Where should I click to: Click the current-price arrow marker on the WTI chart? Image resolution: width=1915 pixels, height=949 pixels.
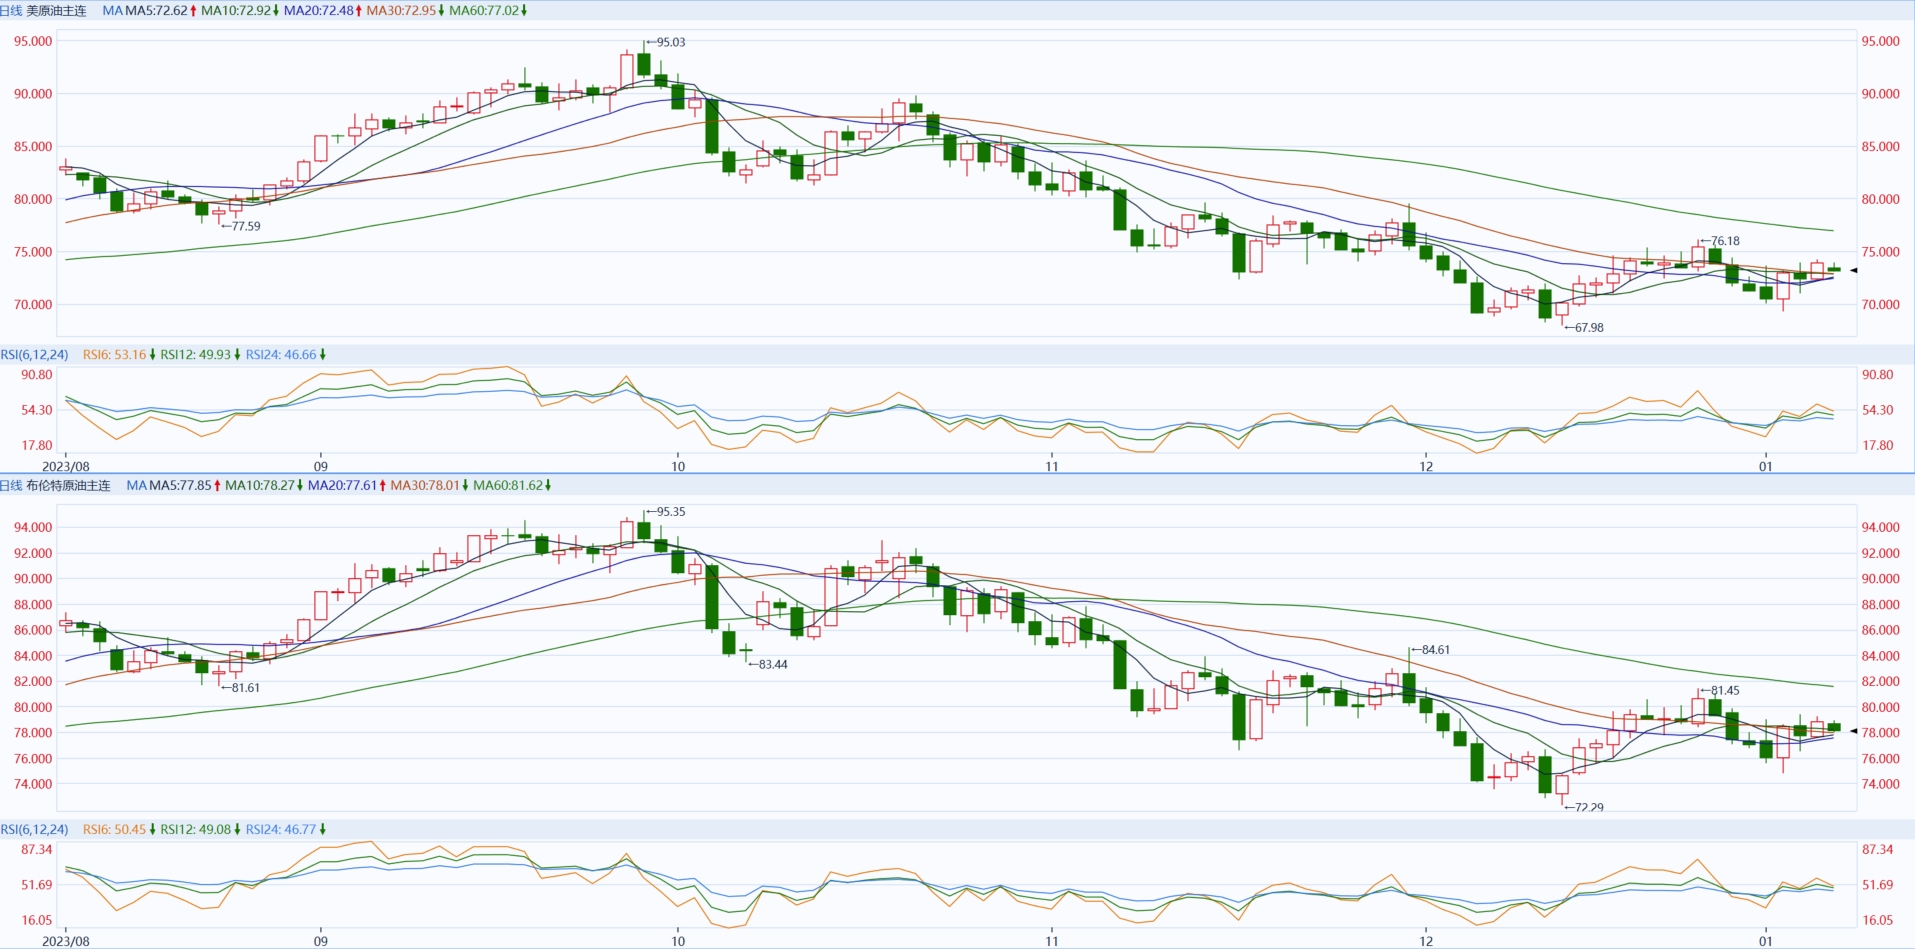click(x=1853, y=270)
